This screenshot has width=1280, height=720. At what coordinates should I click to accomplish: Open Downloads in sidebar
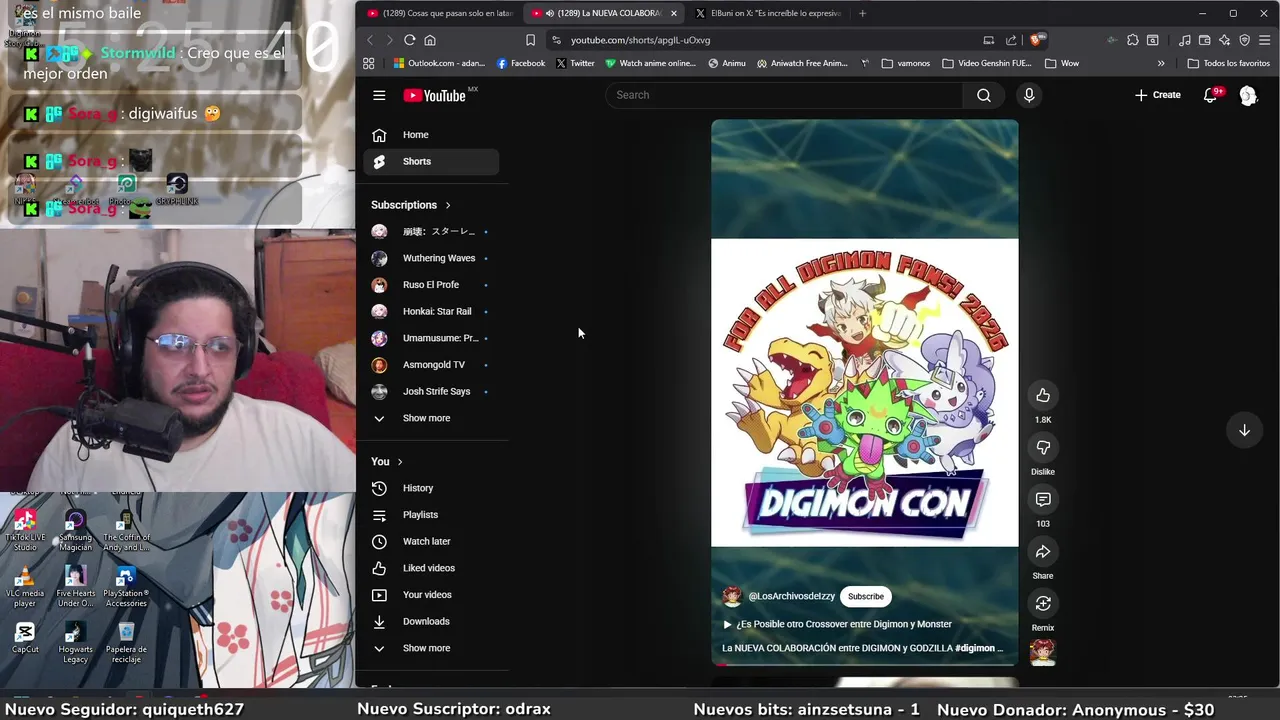click(x=432, y=621)
